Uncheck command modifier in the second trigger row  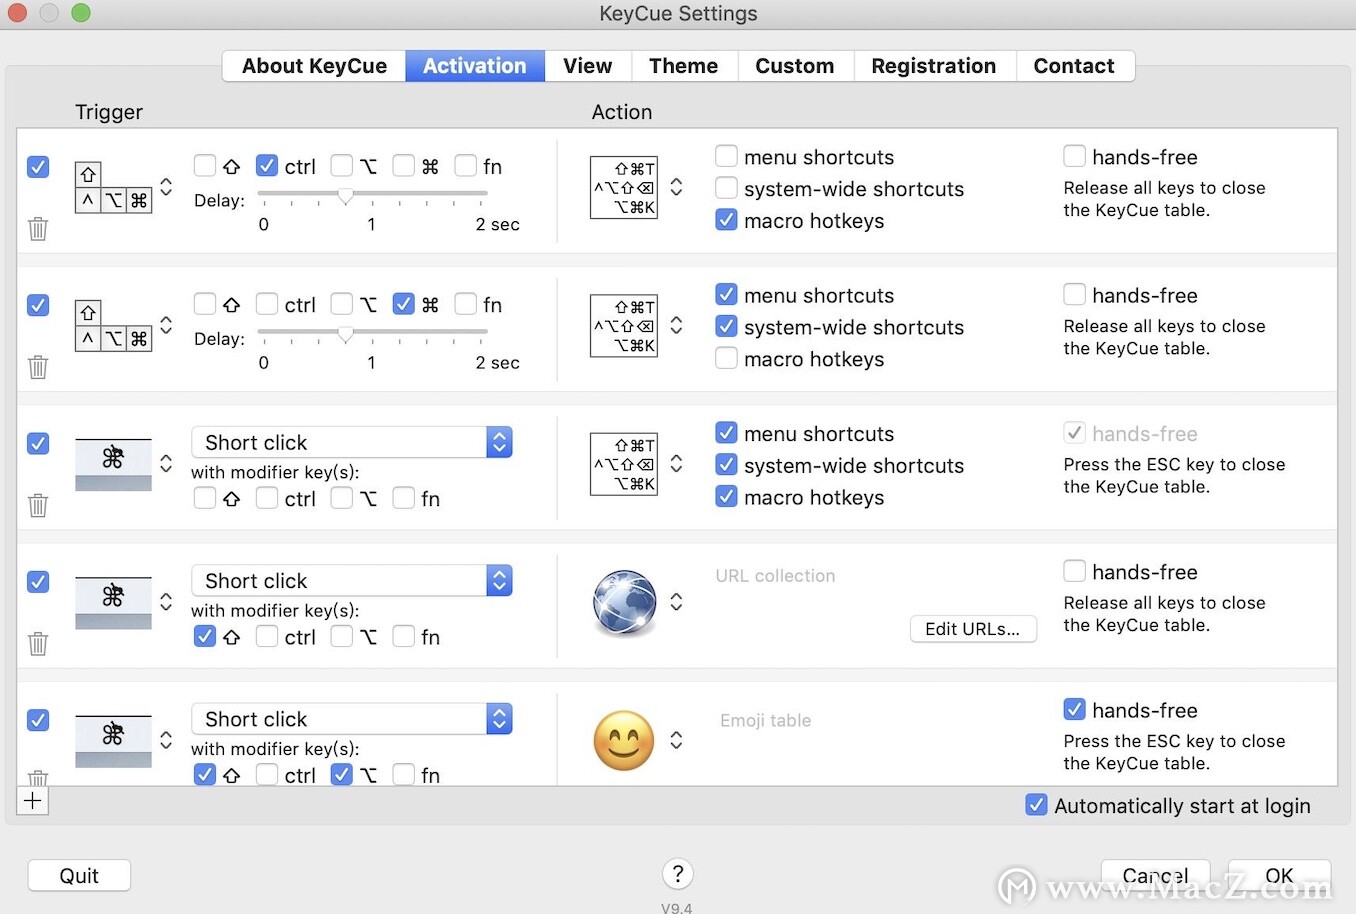403,303
